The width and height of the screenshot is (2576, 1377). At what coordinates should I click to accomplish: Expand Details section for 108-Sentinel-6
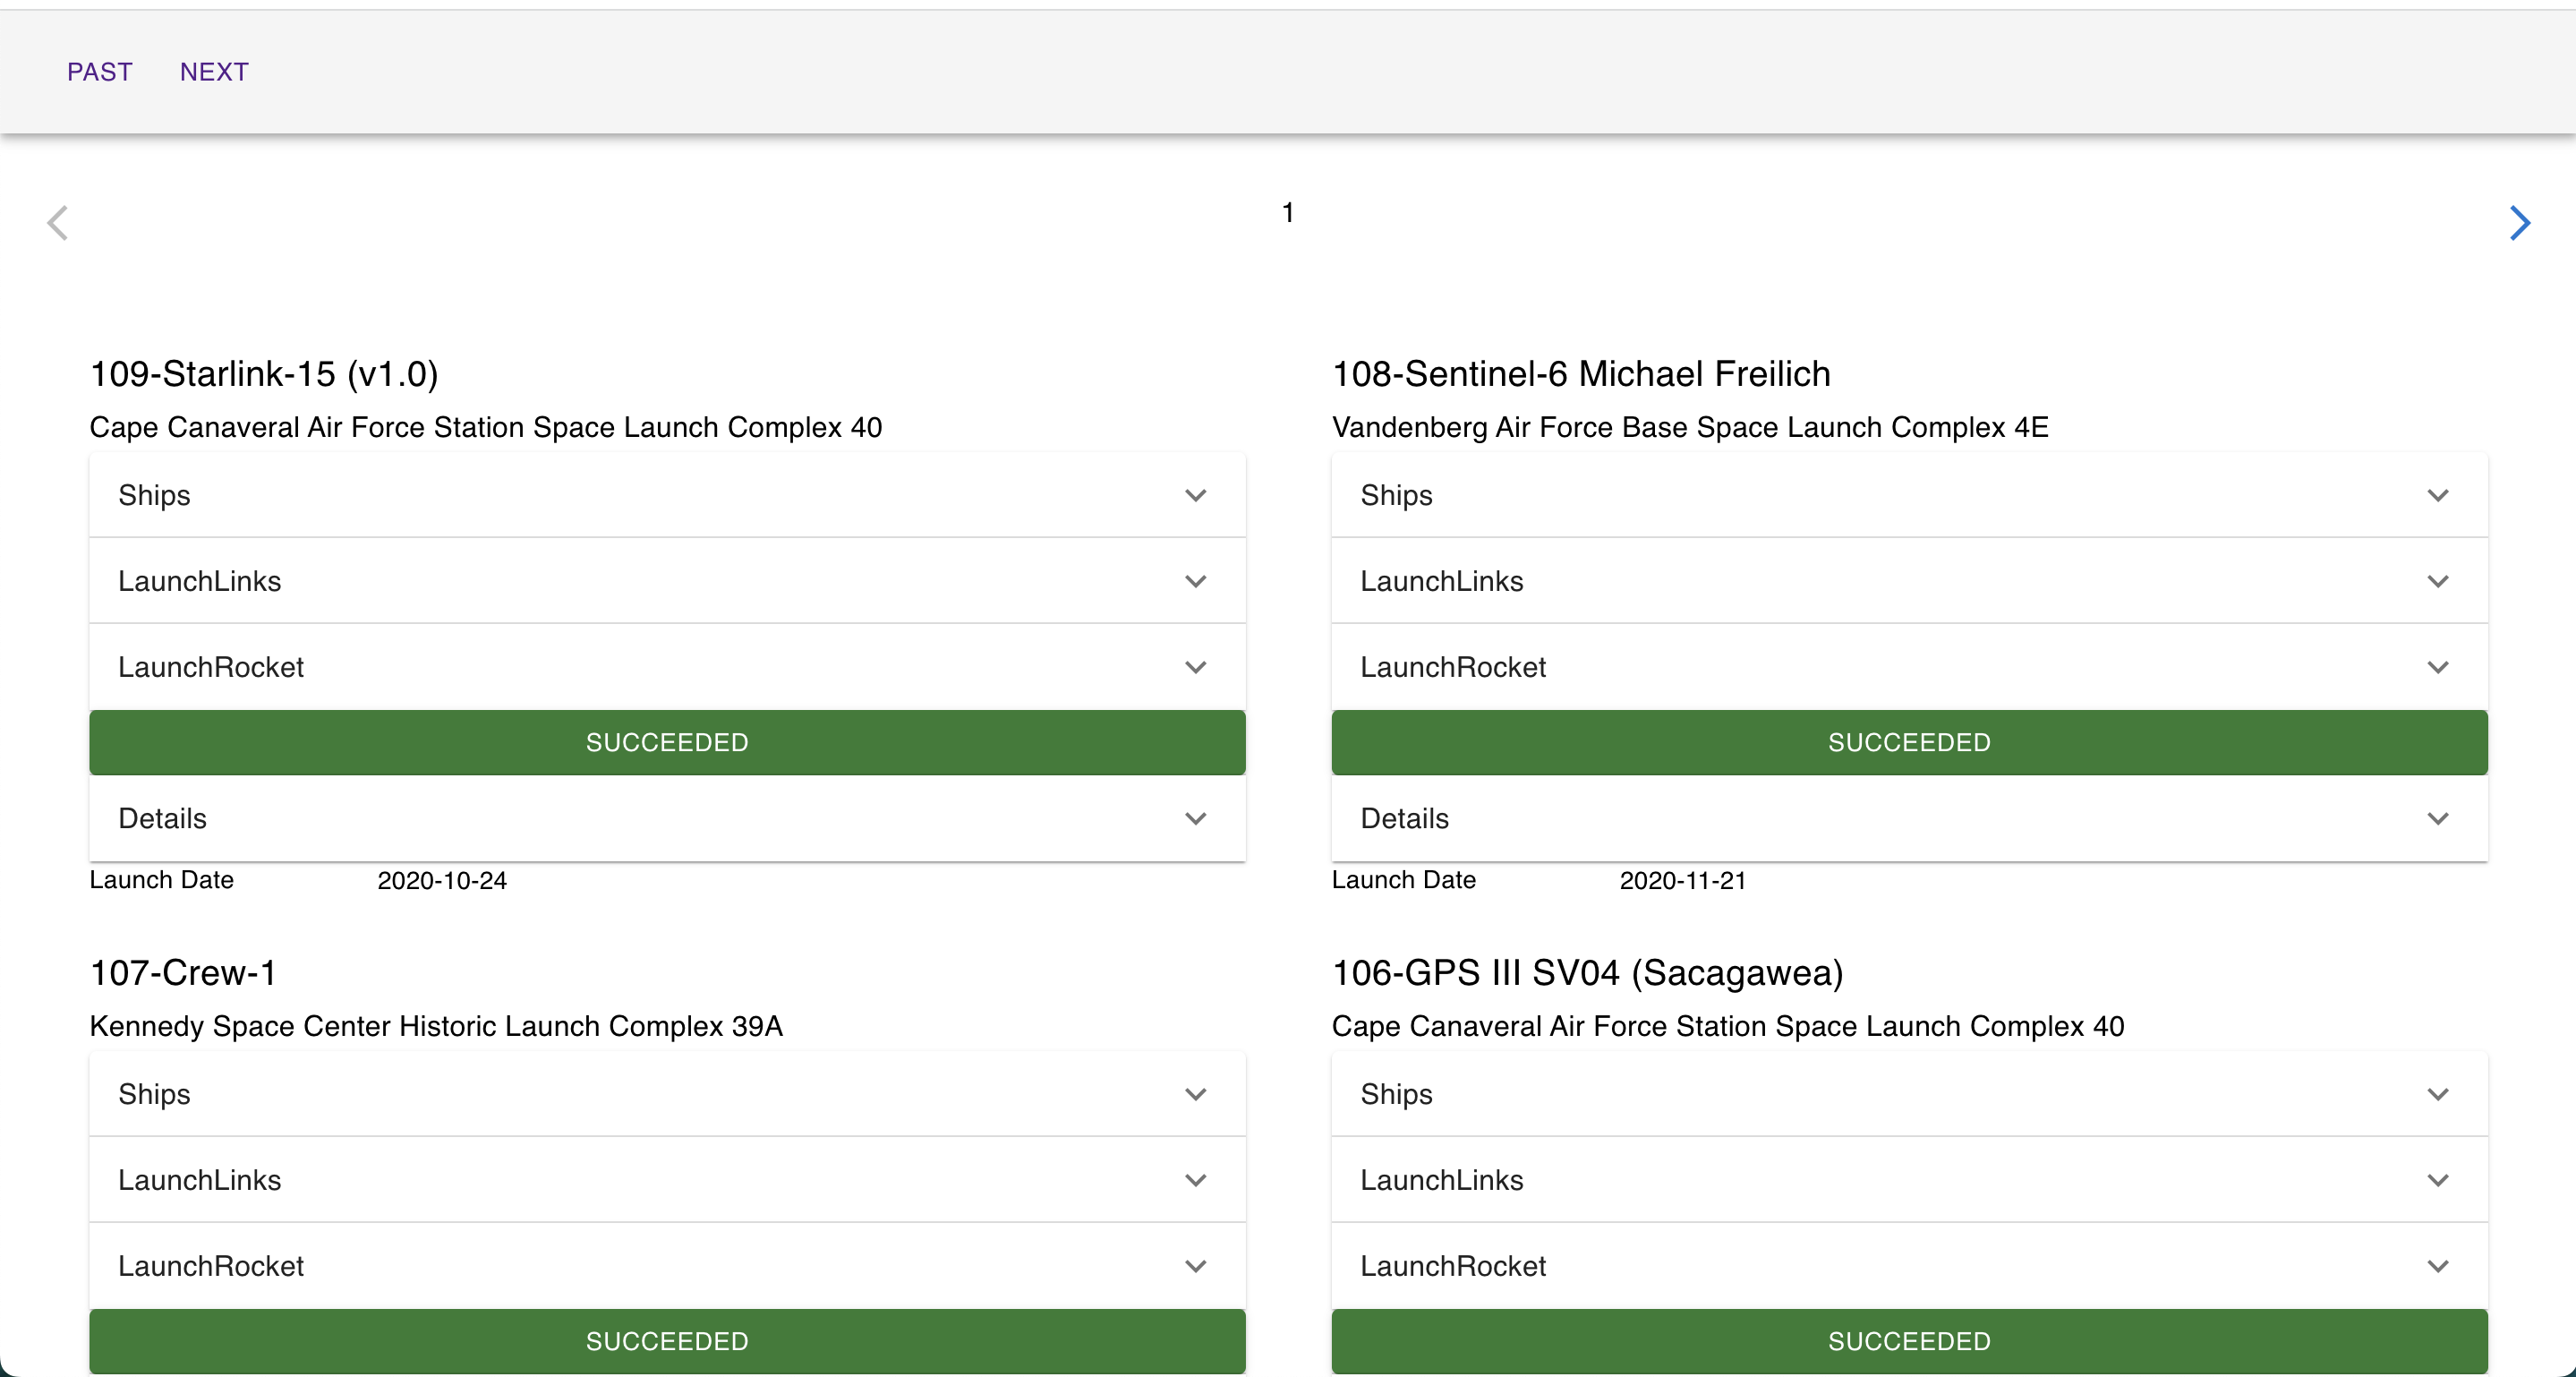(2438, 819)
